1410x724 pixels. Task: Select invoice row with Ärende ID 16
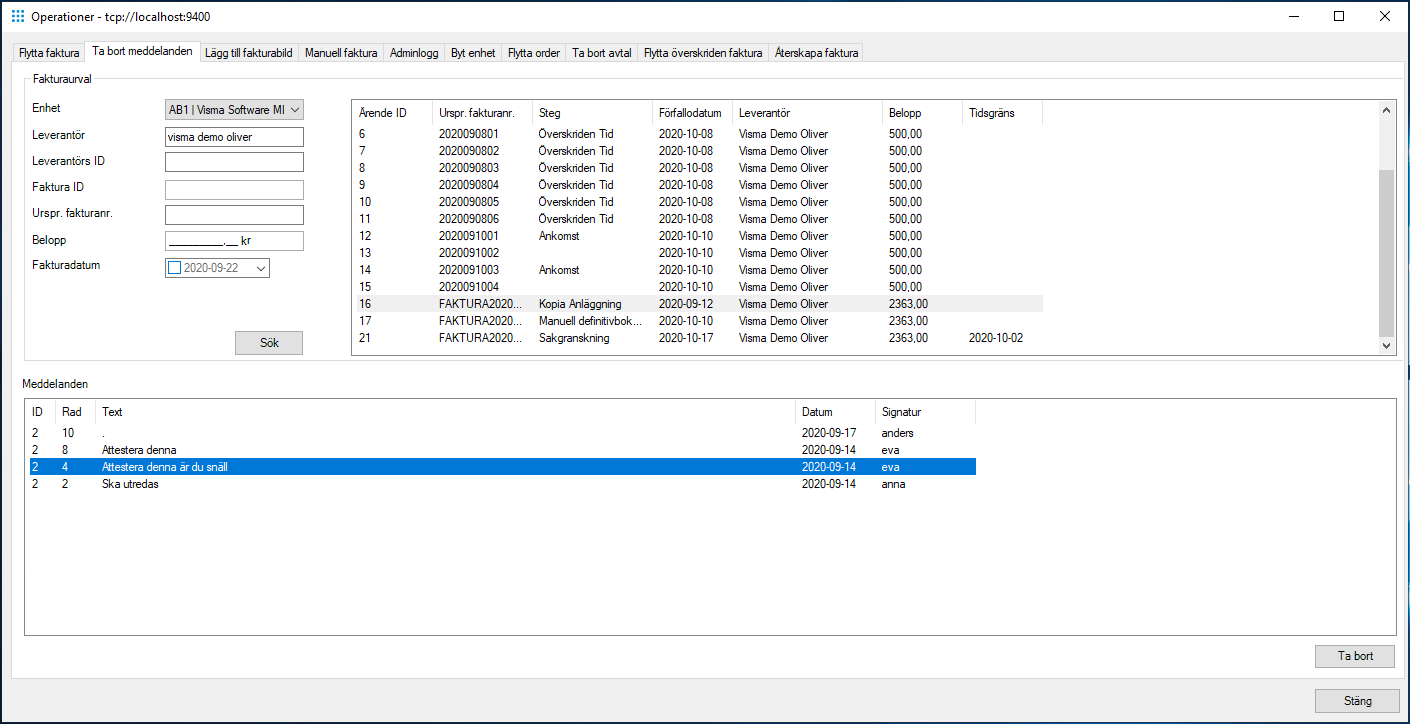(600, 303)
